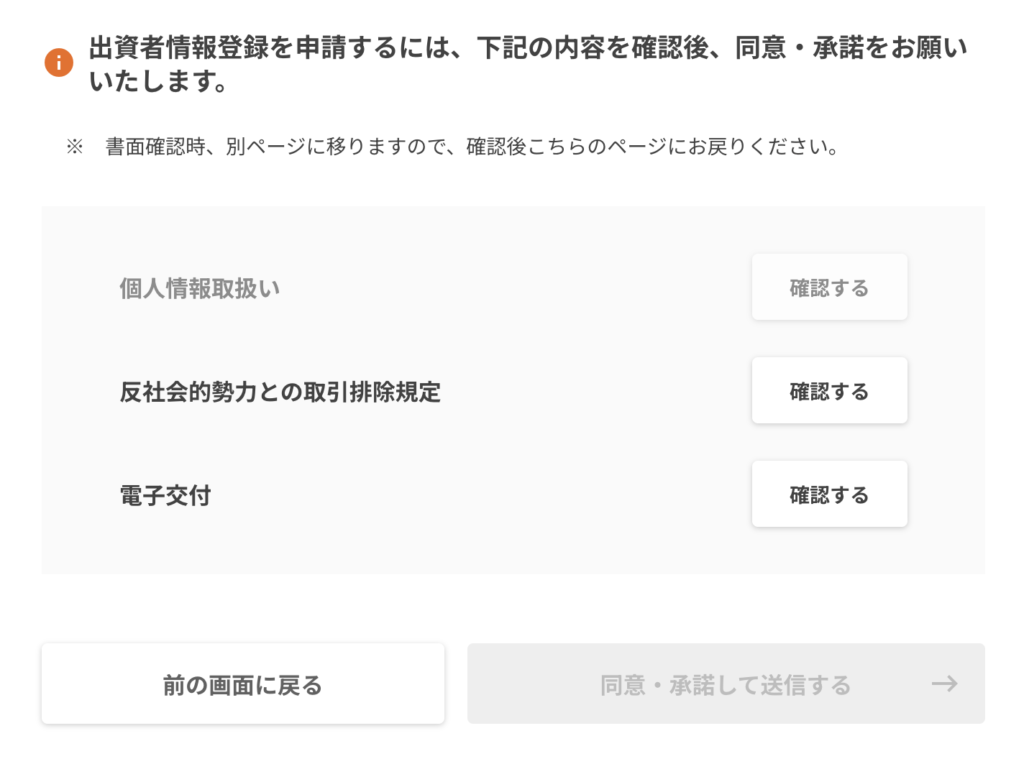This screenshot has width=1024, height=759.
Task: Submit with 同意・承諾して送信する
Action: (x=726, y=684)
